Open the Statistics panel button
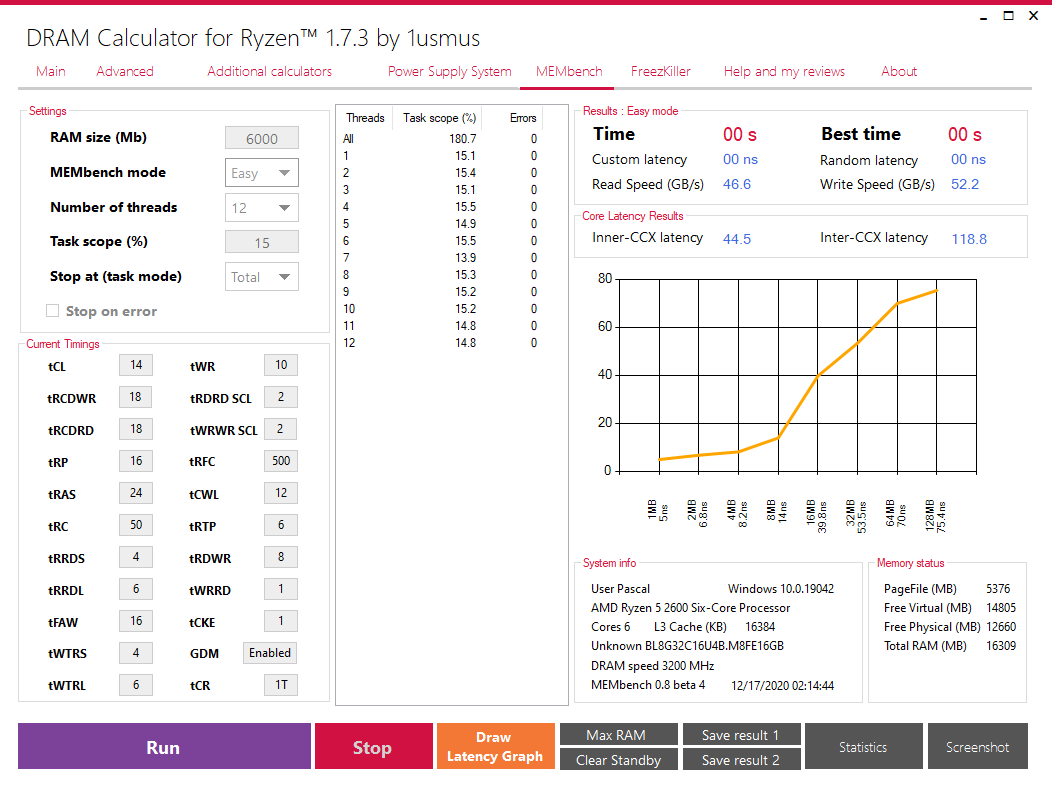The height and width of the screenshot is (791, 1052). (x=863, y=746)
